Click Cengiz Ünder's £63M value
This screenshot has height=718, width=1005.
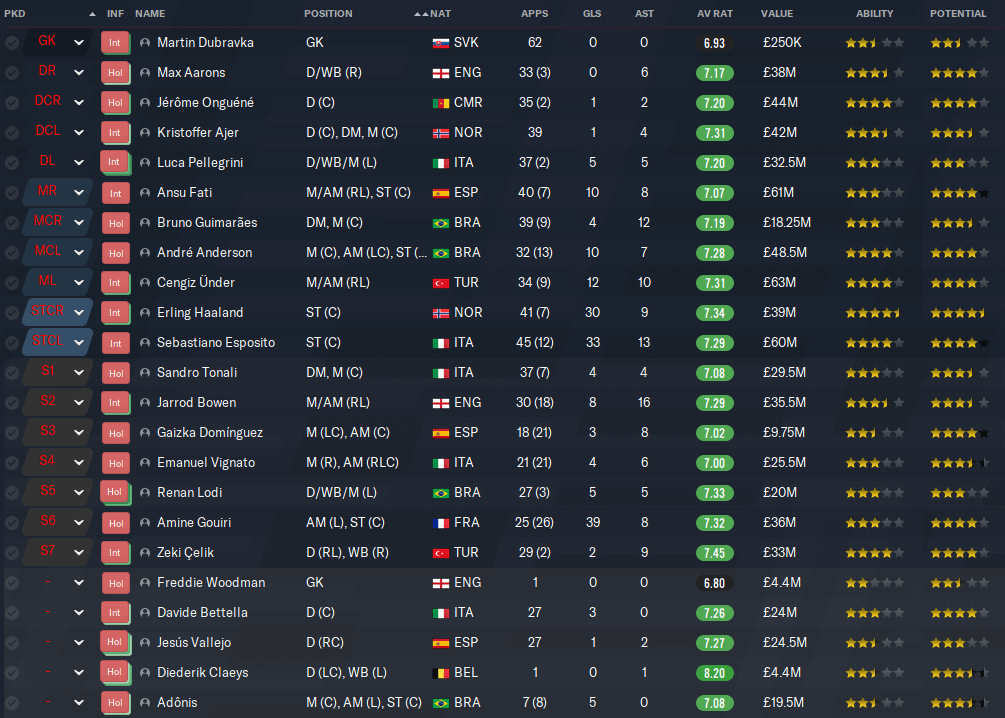tap(779, 283)
